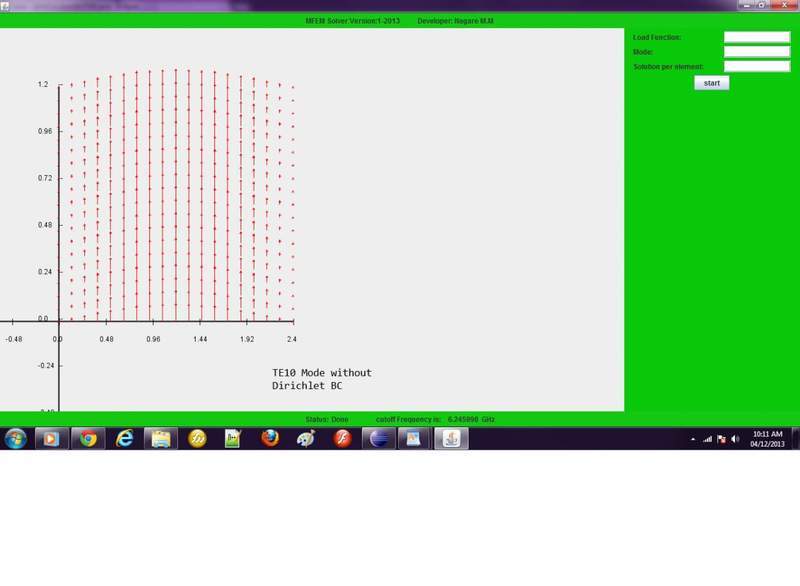Open the network signal tray icon
The height and width of the screenshot is (586, 800).
pos(707,439)
